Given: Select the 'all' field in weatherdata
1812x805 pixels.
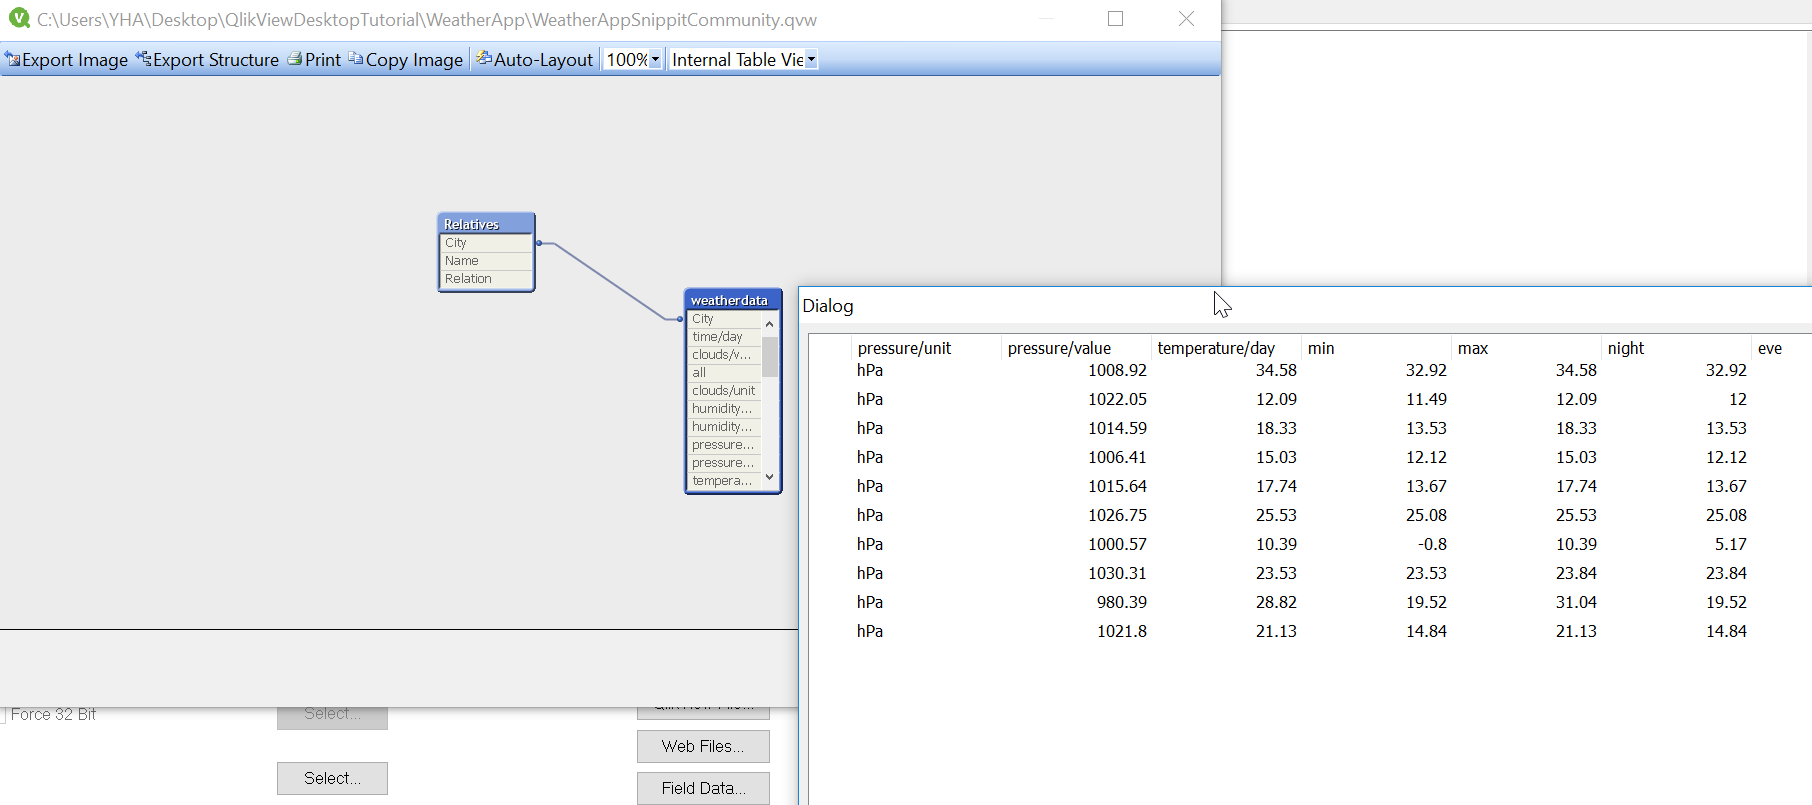Looking at the screenshot, I should pos(725,373).
